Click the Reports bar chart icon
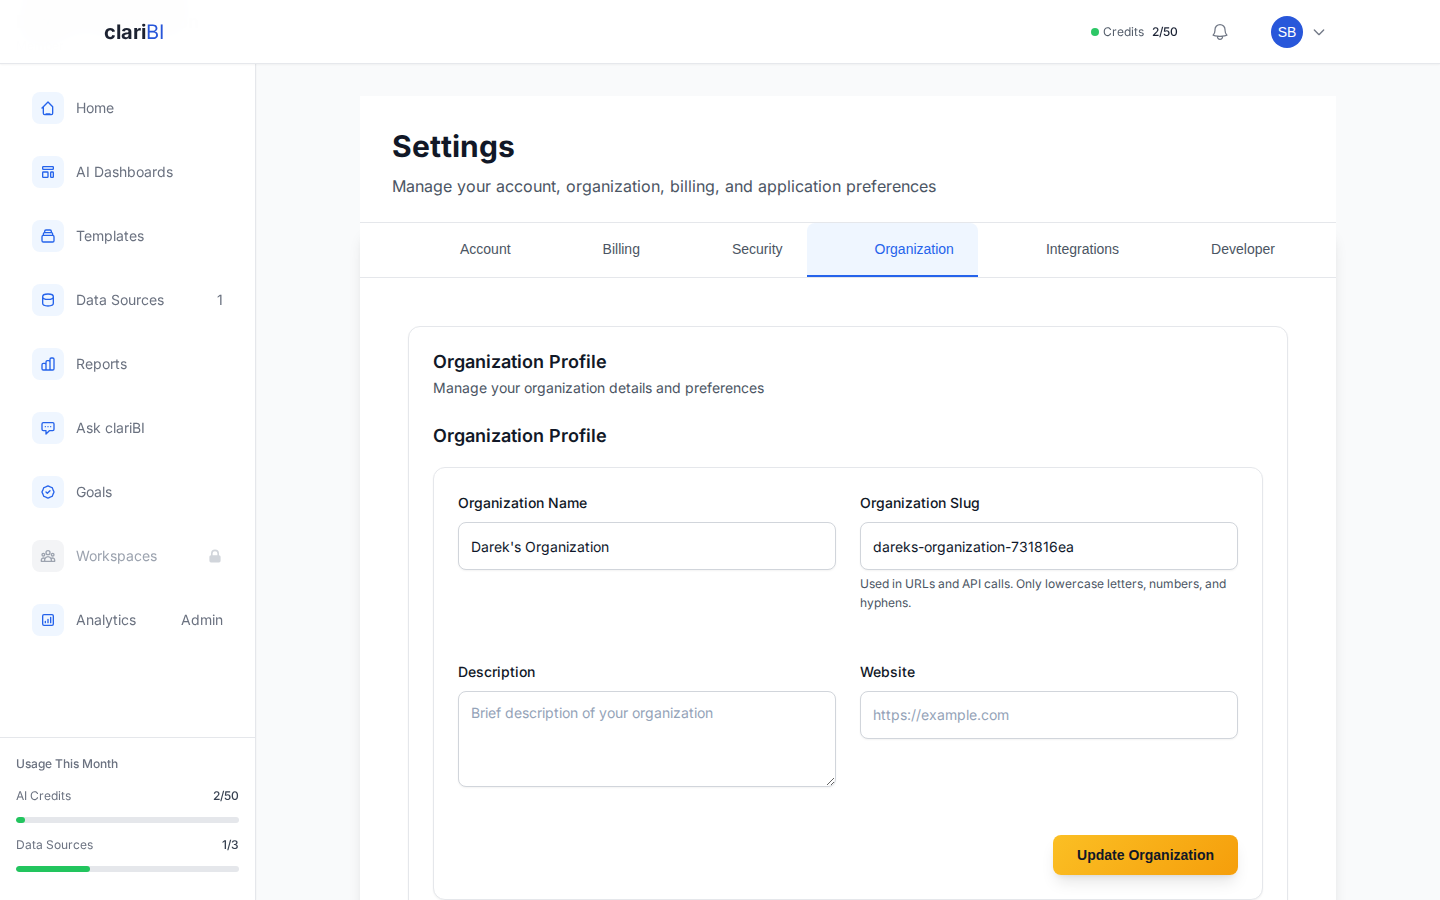Screen dimensions: 1440x900 48,364
